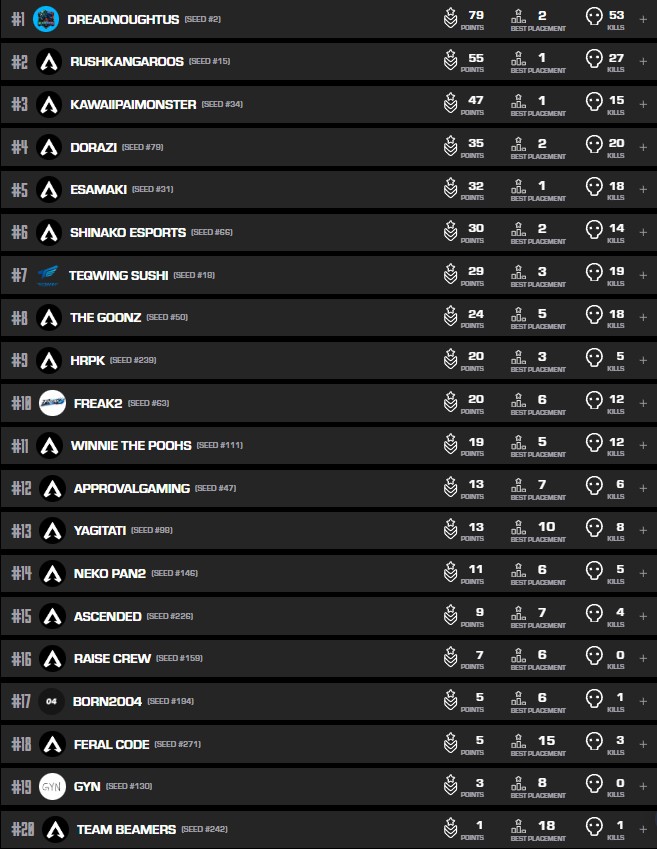This screenshot has width=657, height=849.
Task: Click the #16 rank of RAISE CREW
Action: tap(21, 659)
